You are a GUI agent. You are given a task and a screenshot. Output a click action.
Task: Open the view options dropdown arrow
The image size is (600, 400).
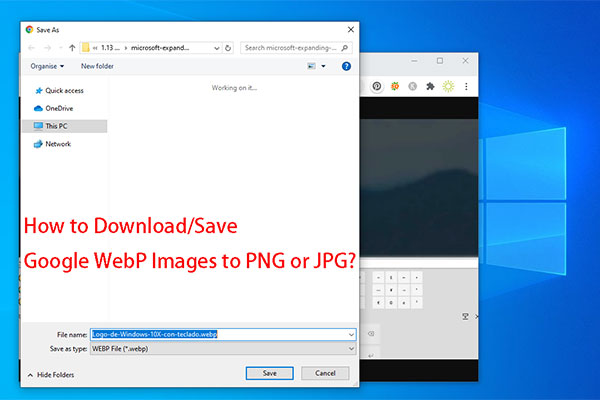(x=323, y=66)
